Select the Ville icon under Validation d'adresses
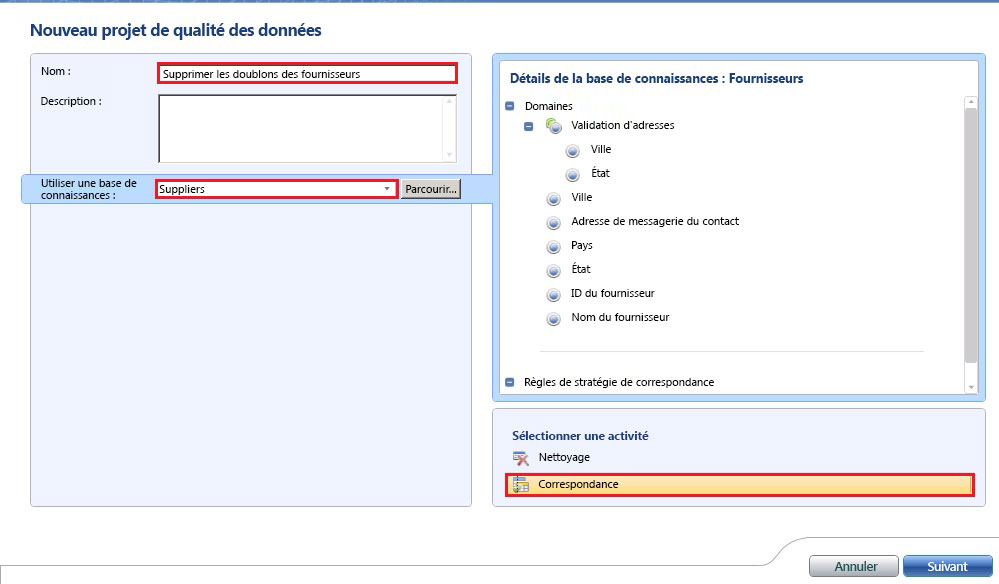 (572, 149)
